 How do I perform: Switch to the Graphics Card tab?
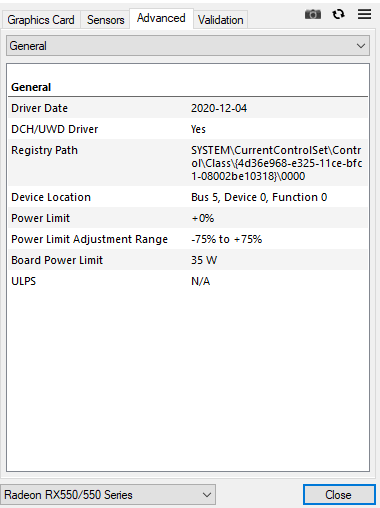tap(41, 20)
